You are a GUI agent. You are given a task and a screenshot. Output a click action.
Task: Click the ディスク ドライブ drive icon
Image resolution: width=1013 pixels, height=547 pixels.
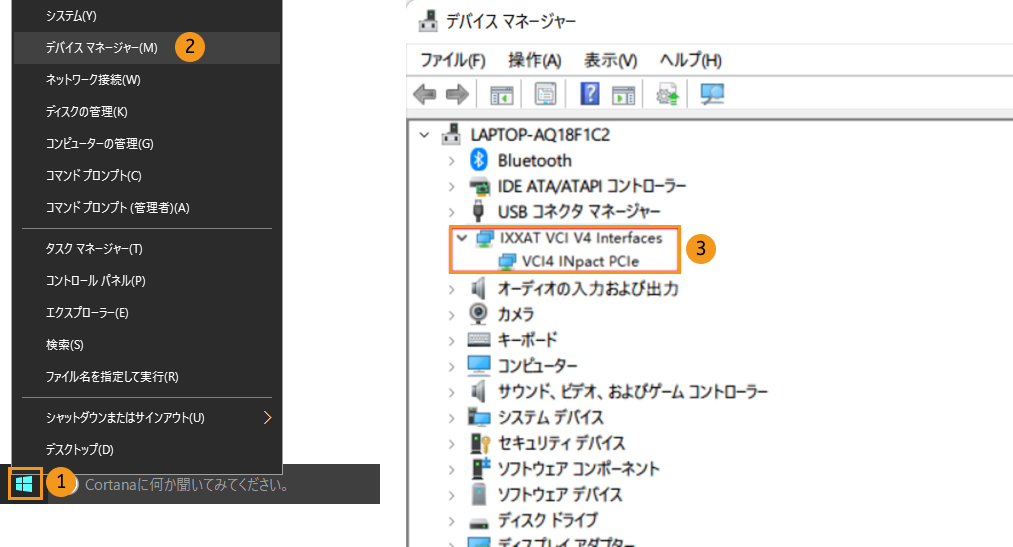pyautogui.click(x=479, y=522)
